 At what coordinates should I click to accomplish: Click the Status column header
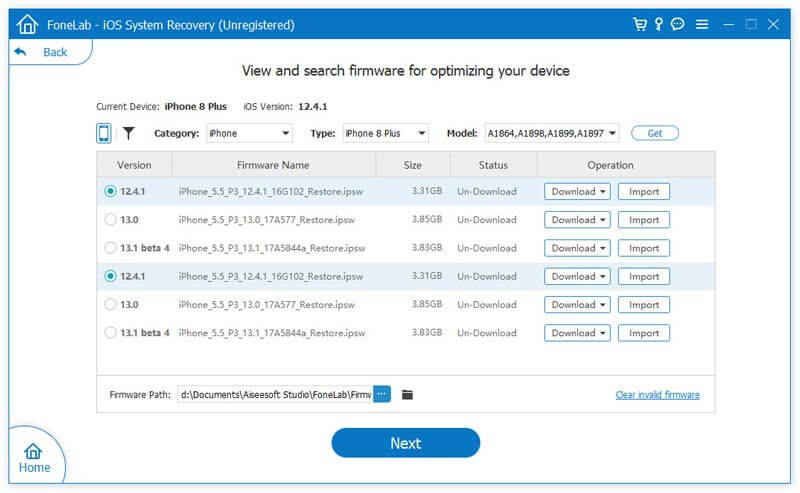click(x=493, y=165)
